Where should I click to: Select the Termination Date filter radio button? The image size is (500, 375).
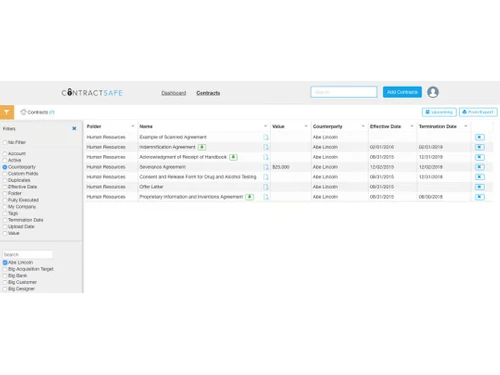pos(5,220)
